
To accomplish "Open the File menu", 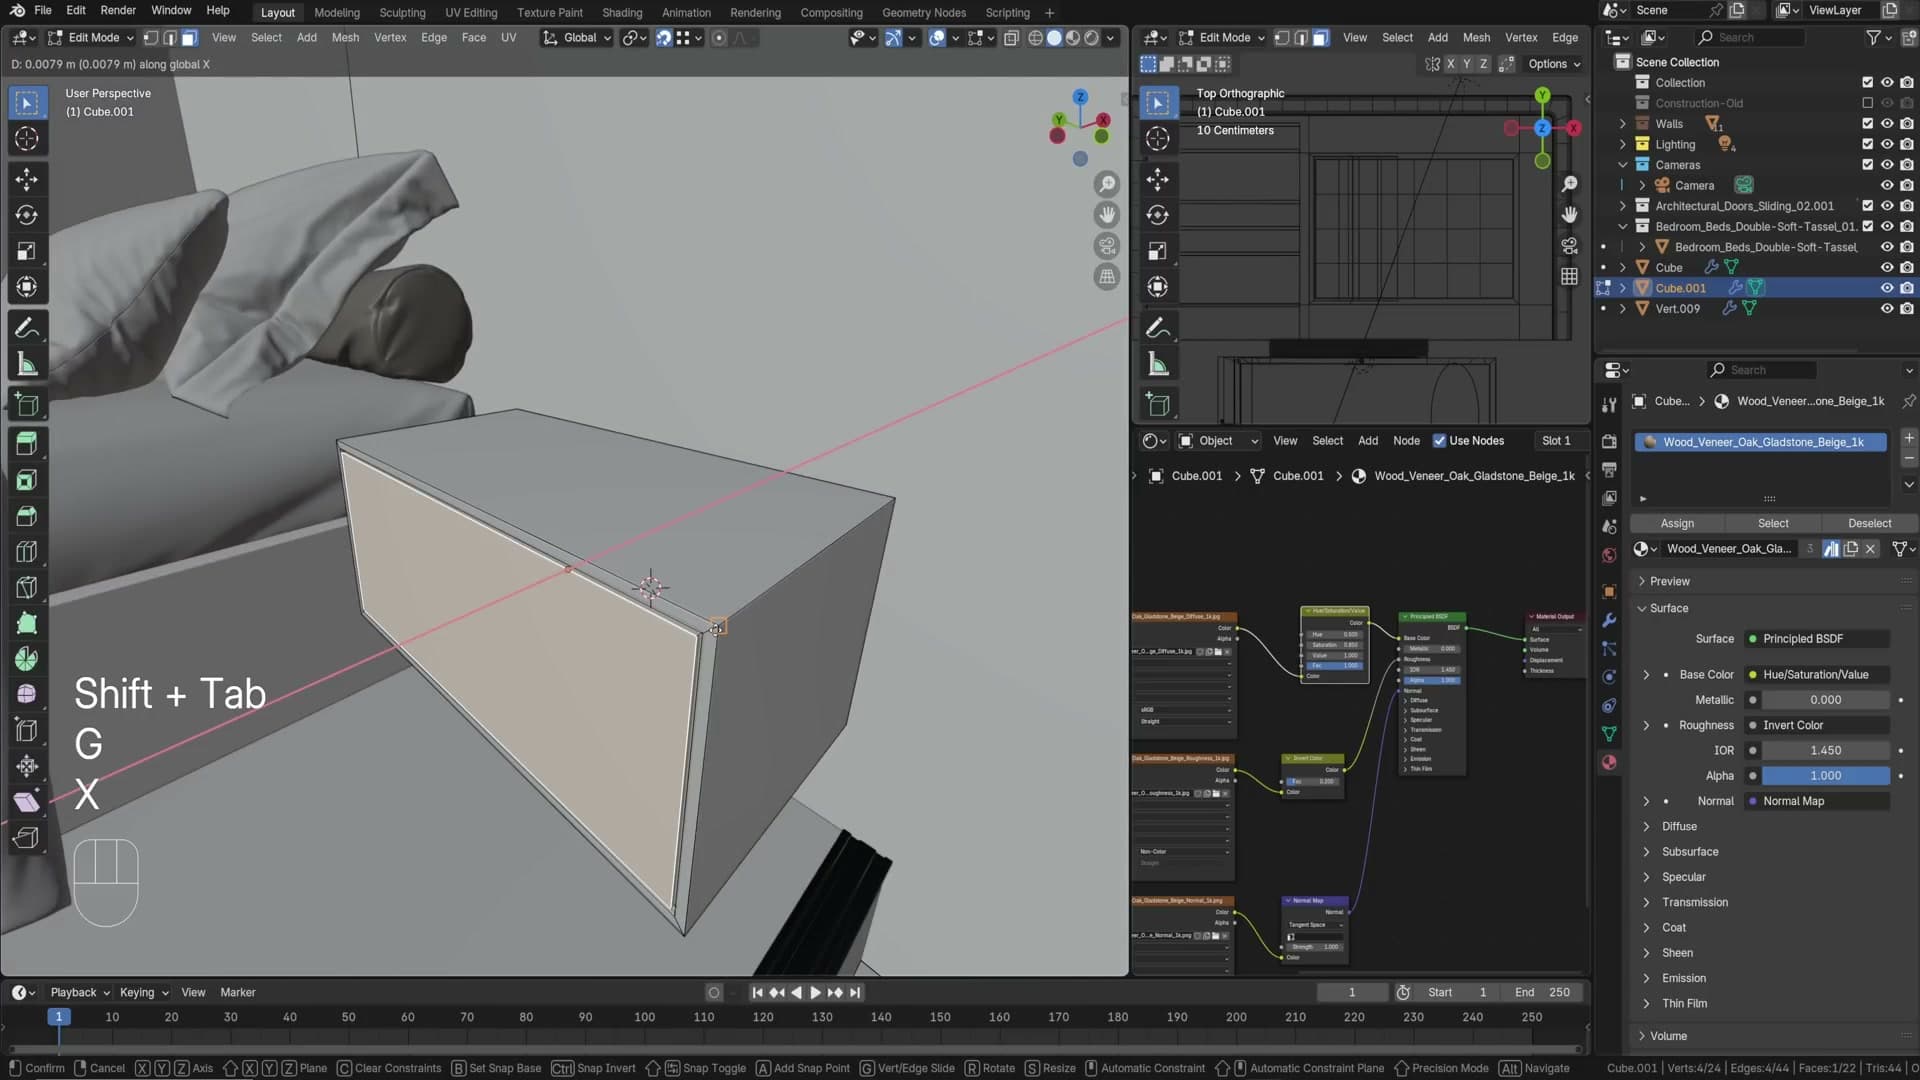I will click(43, 10).
